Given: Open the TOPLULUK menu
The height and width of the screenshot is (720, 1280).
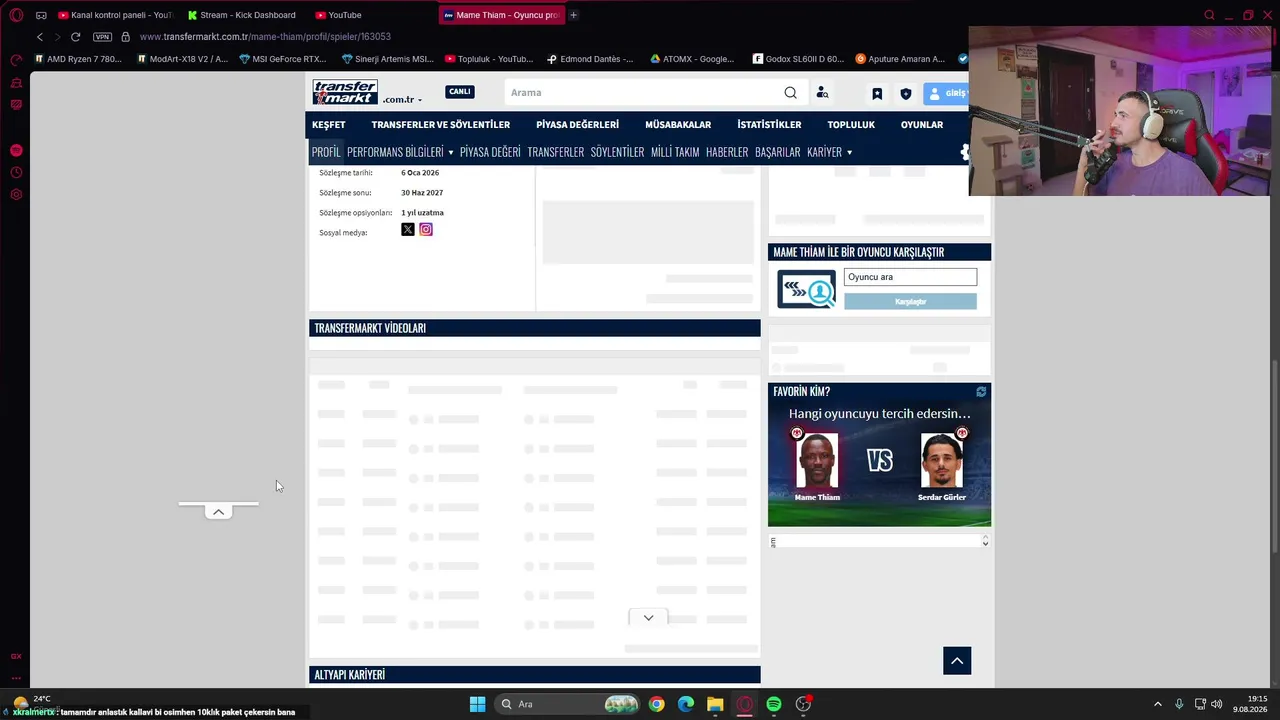Looking at the screenshot, I should pyautogui.click(x=851, y=125).
